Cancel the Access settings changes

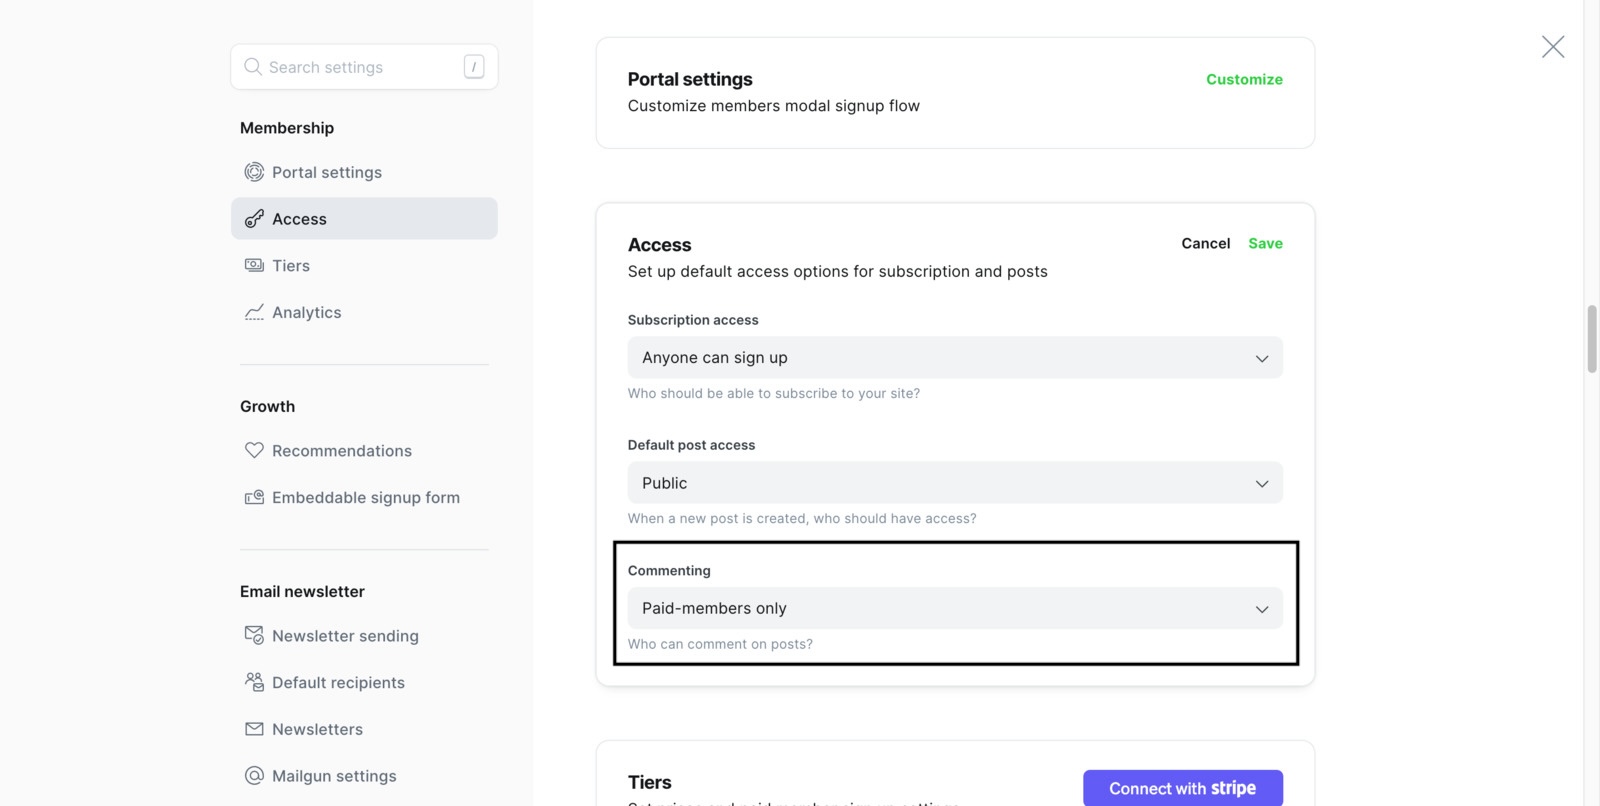coord(1205,243)
